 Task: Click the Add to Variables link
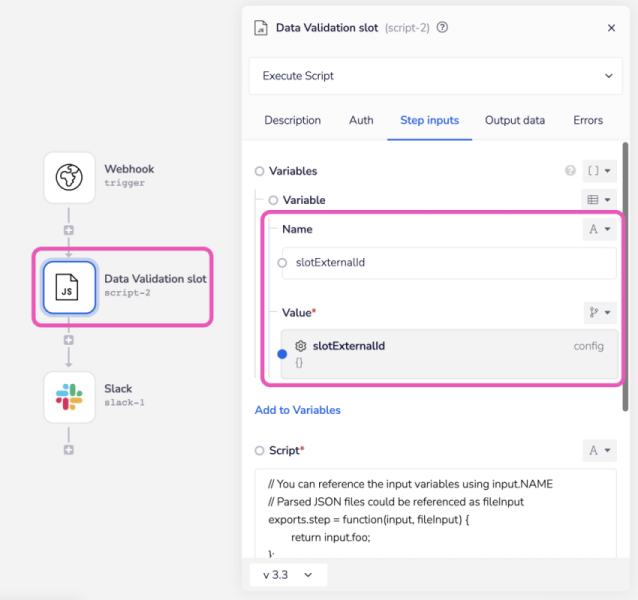click(x=297, y=410)
